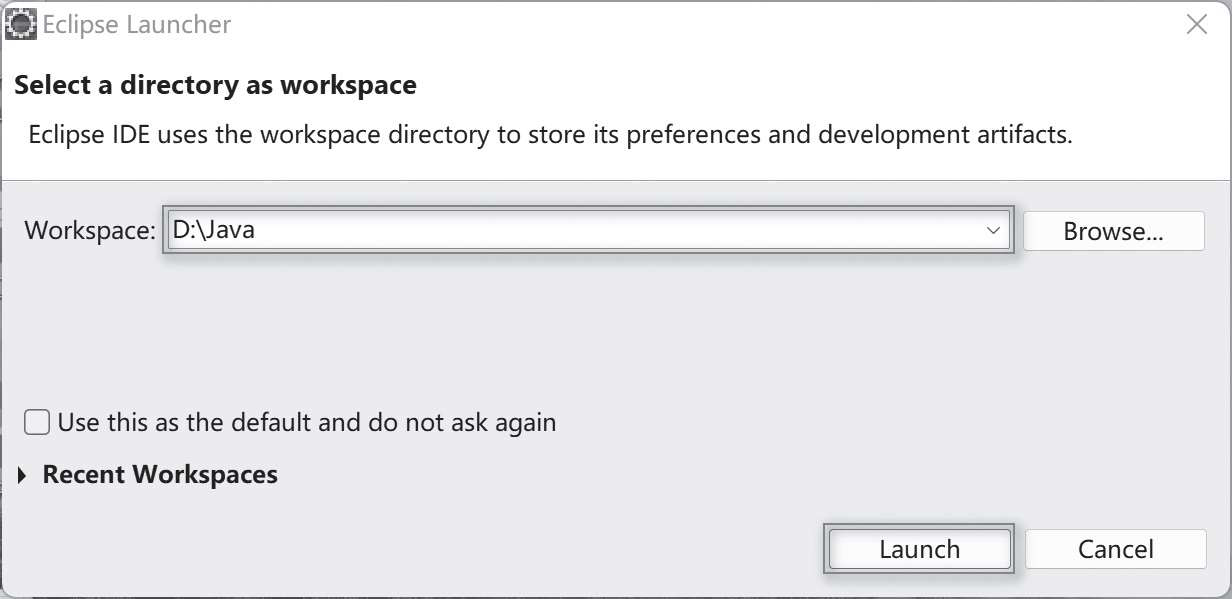Launch Eclipse with the selected workspace
This screenshot has height=599, width=1232.
tap(919, 549)
